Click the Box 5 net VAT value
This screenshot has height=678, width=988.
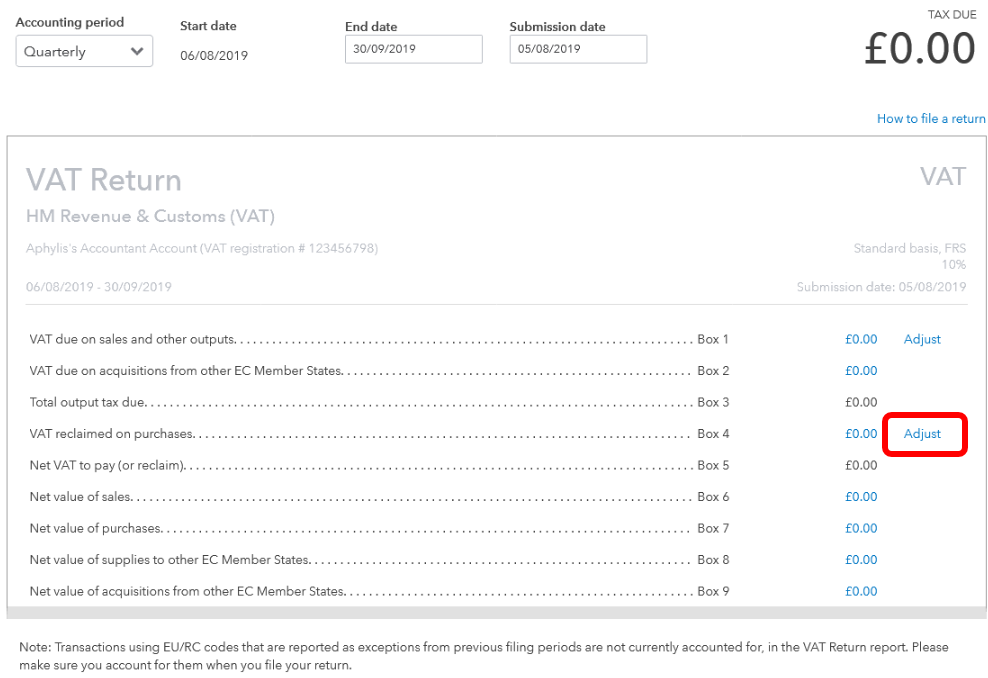(x=860, y=465)
